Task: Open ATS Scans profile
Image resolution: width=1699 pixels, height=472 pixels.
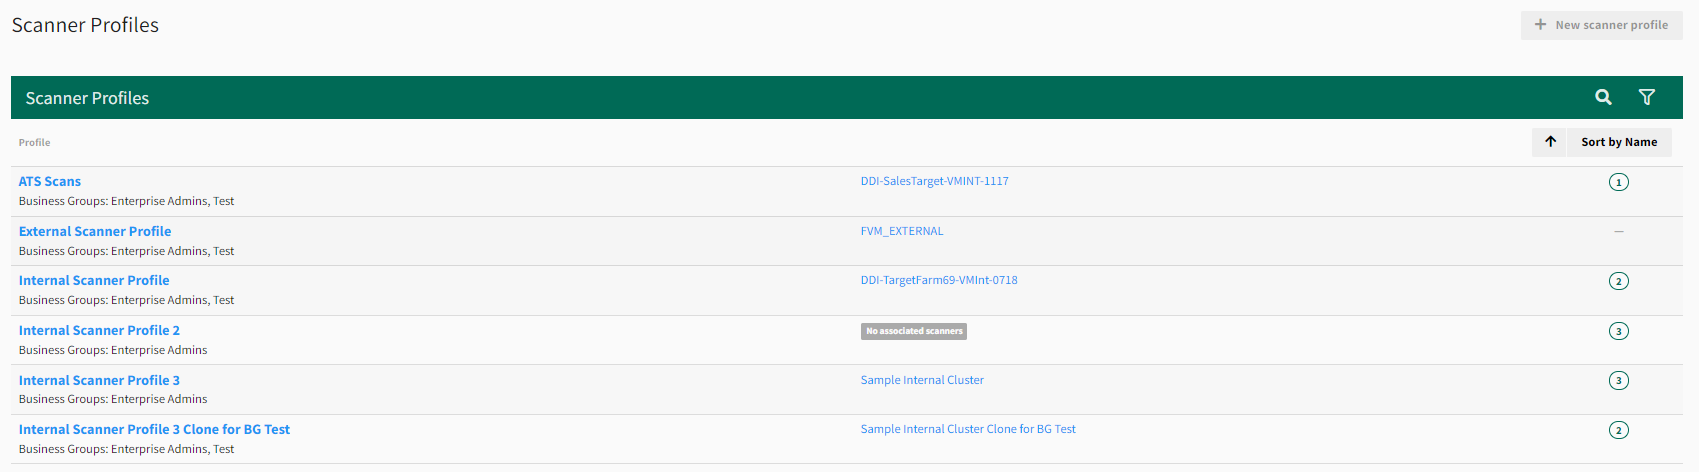Action: click(x=50, y=181)
